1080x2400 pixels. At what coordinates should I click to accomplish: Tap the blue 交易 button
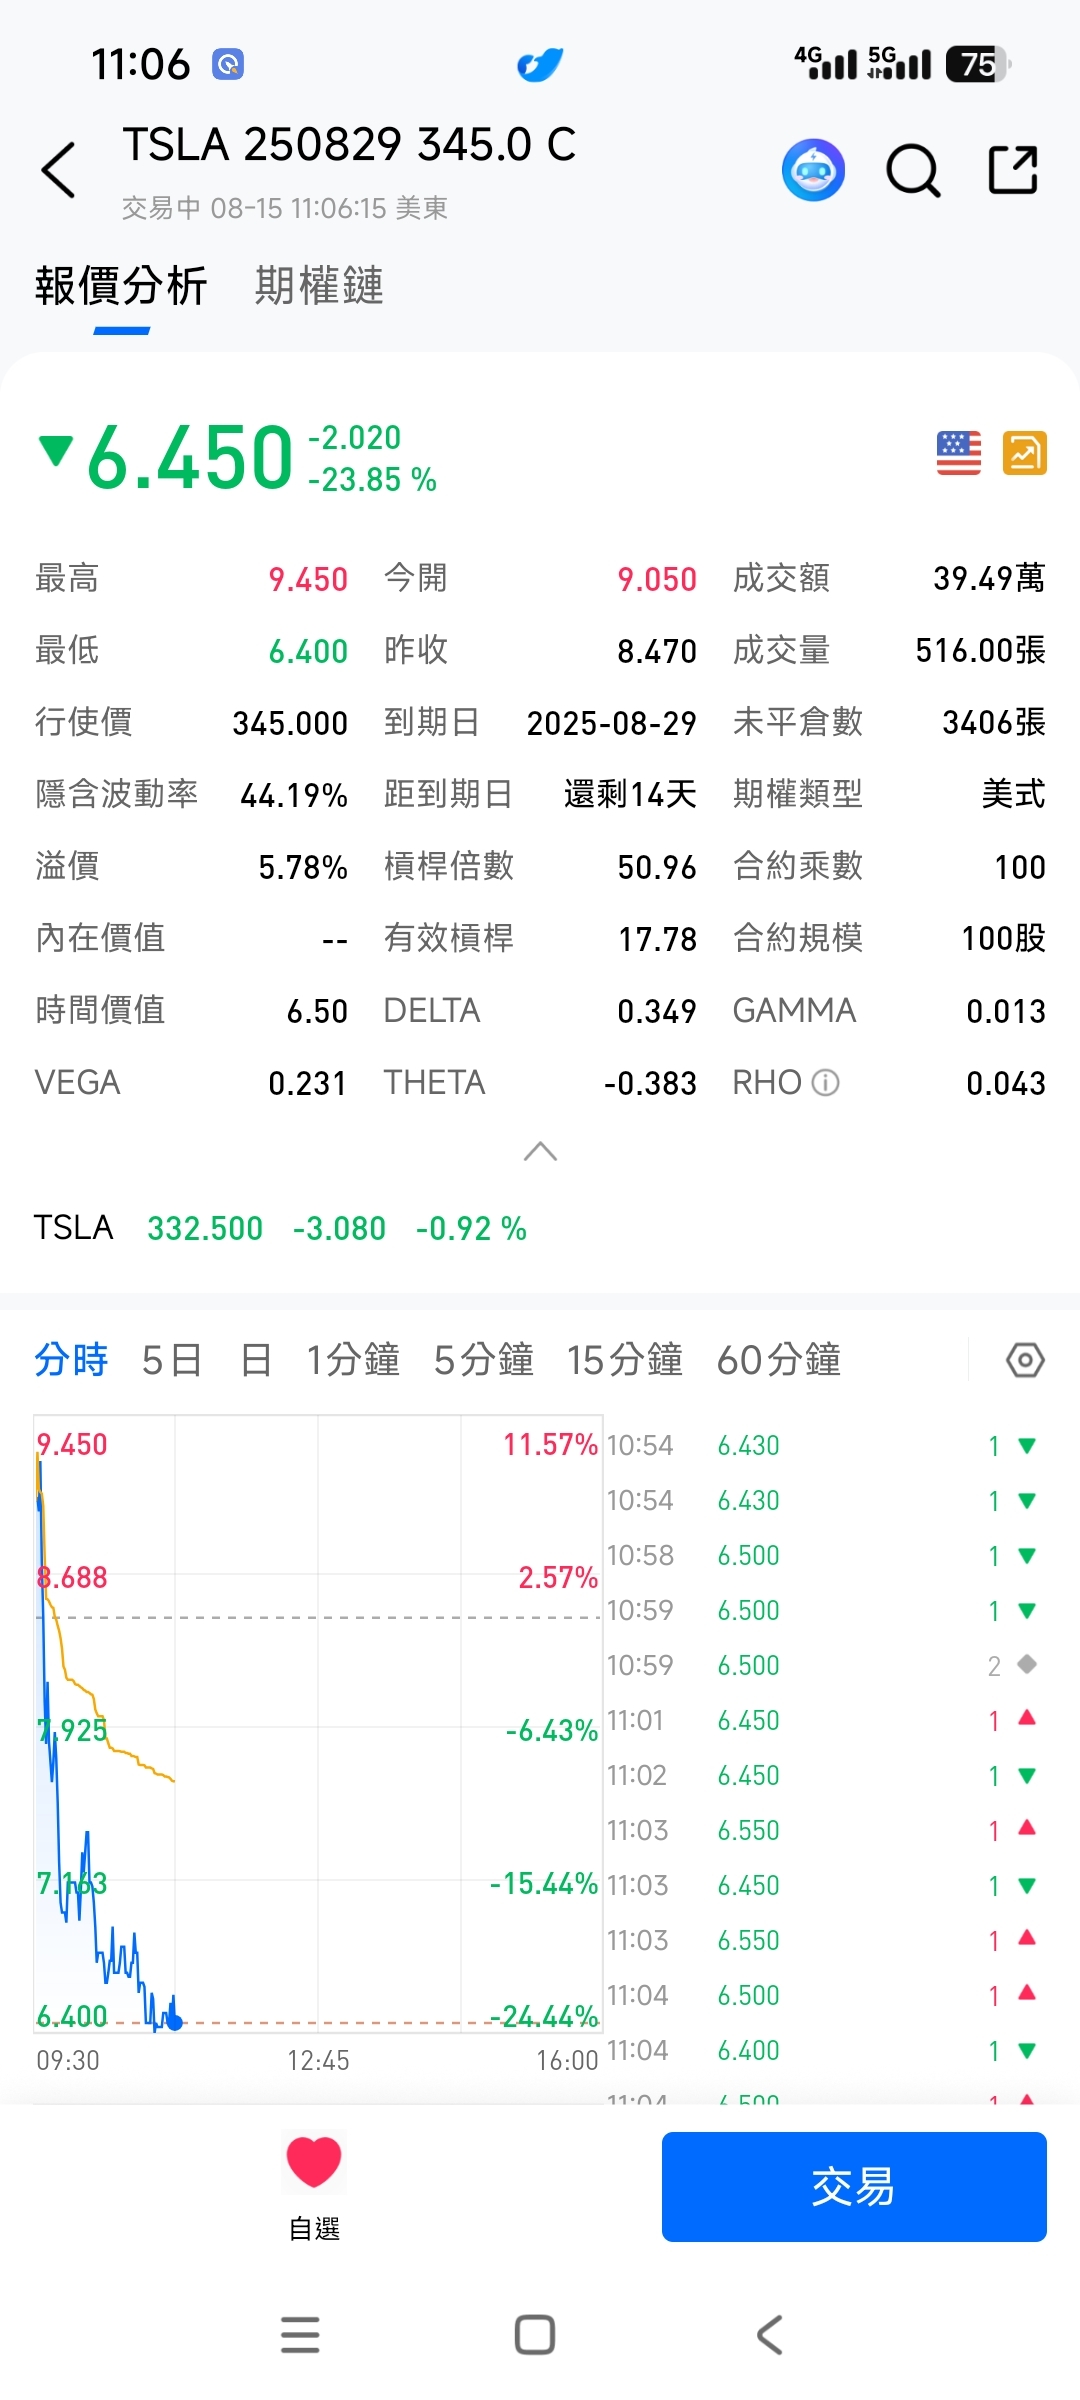(854, 2187)
